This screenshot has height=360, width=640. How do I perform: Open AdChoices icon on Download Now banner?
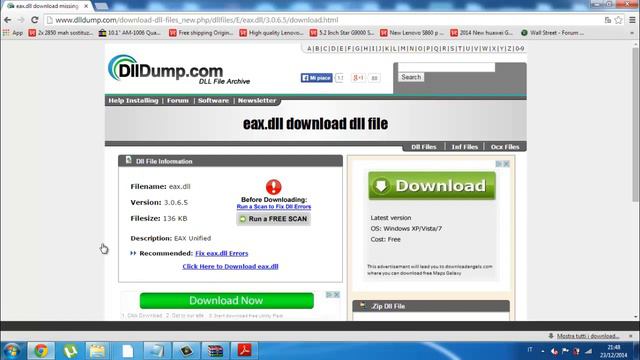(329, 295)
